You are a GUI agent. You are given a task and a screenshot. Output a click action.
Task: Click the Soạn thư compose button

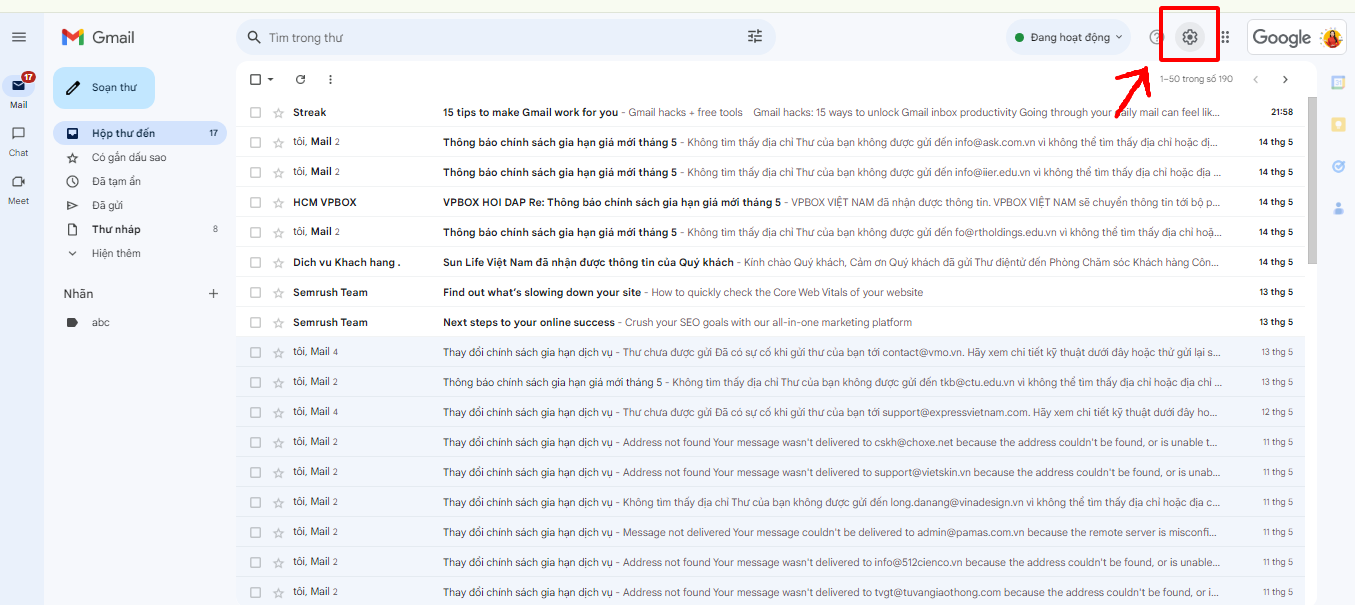(103, 88)
